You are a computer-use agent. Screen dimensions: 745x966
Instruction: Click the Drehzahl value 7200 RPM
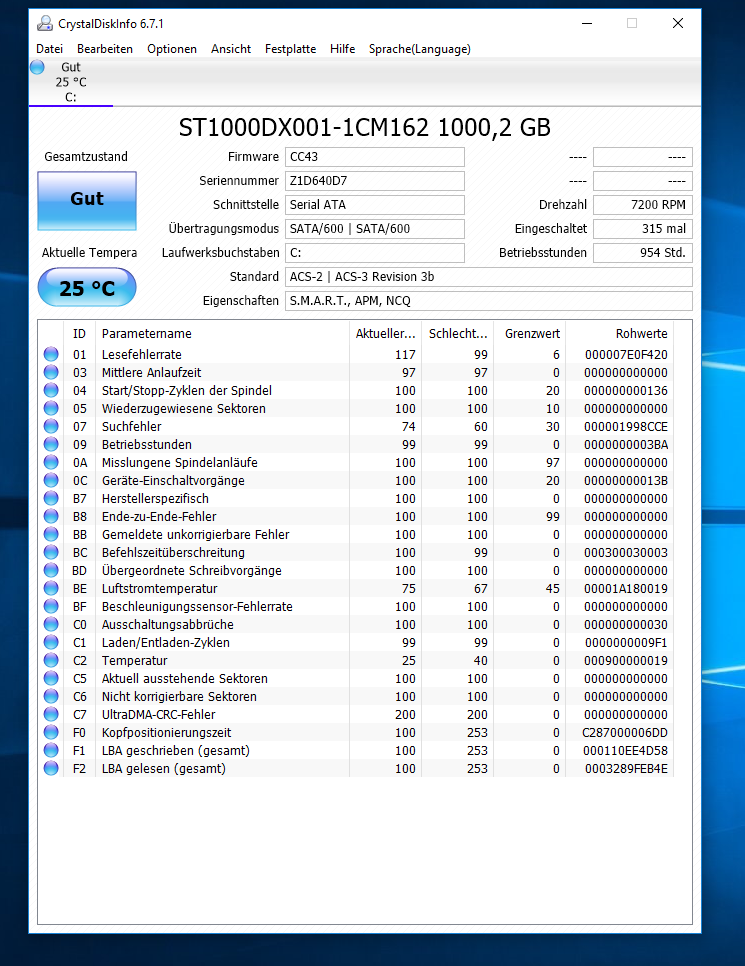(643, 205)
